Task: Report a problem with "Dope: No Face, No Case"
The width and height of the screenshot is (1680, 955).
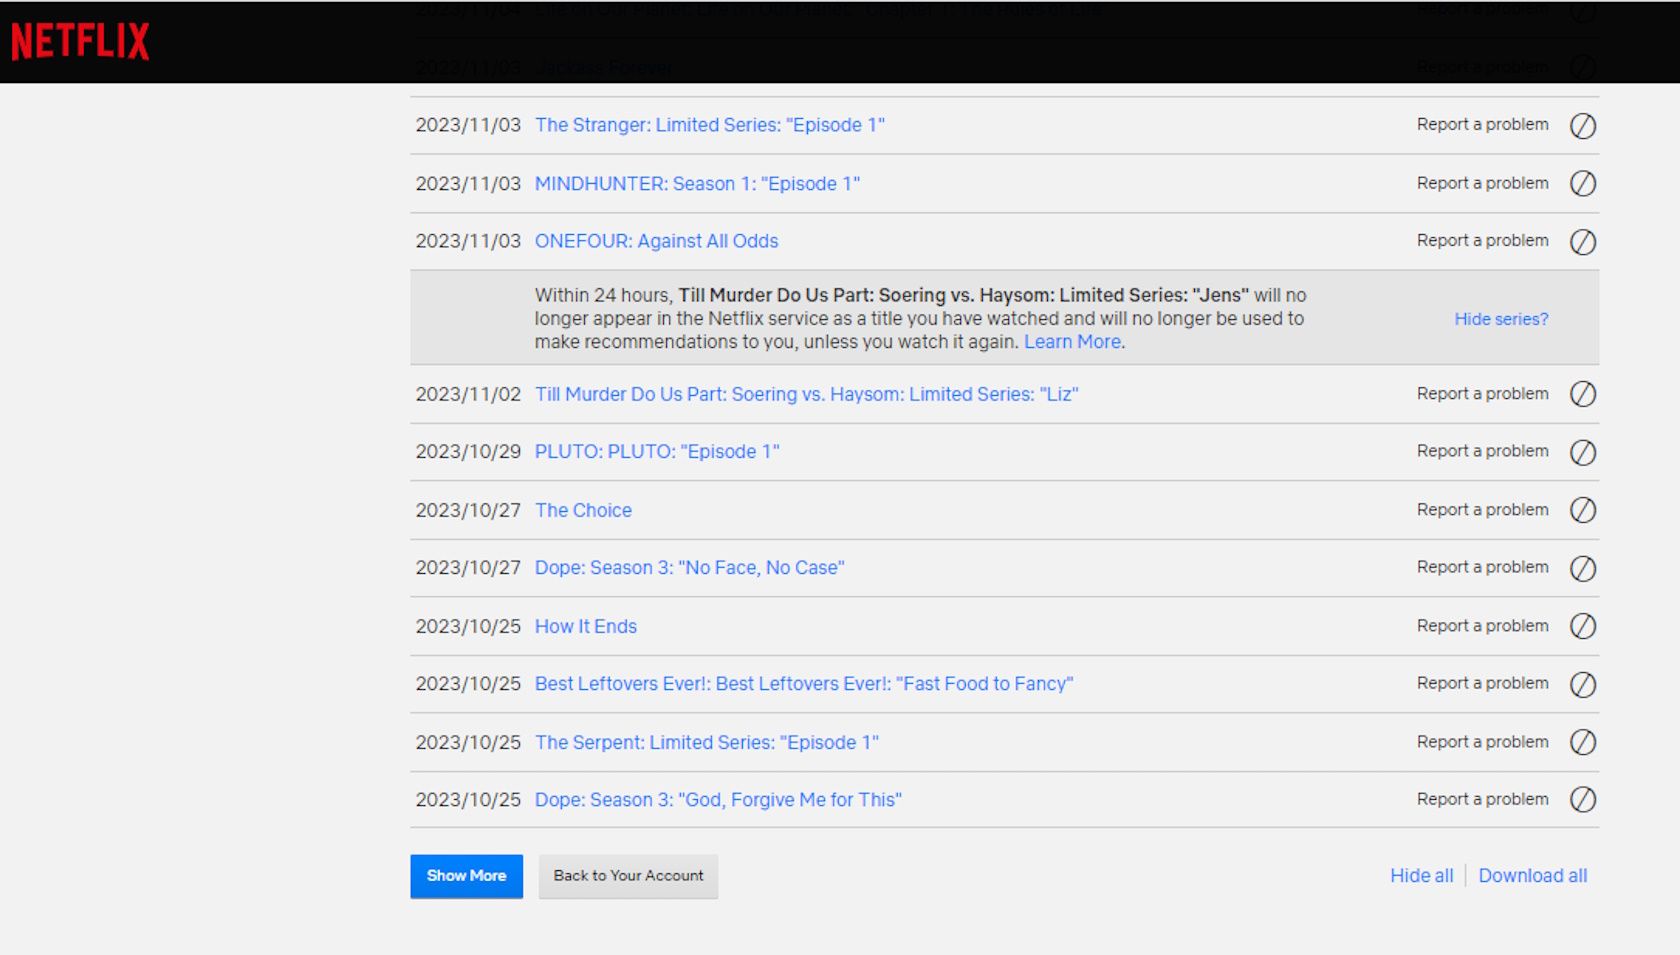Action: pyautogui.click(x=1481, y=567)
